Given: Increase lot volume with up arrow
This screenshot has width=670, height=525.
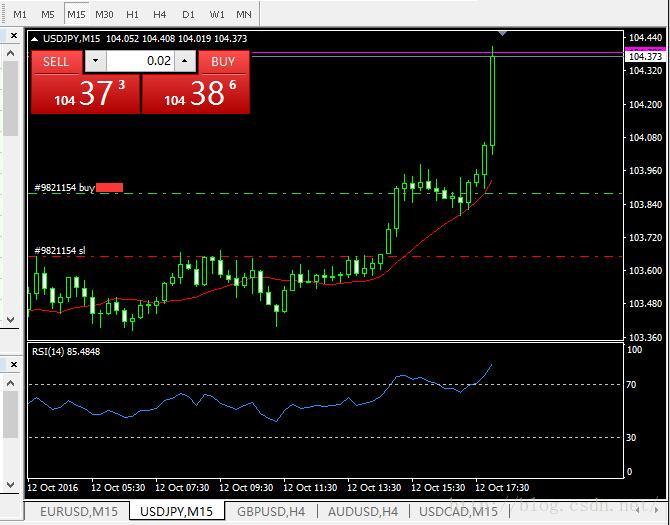Looking at the screenshot, I should pos(185,61).
